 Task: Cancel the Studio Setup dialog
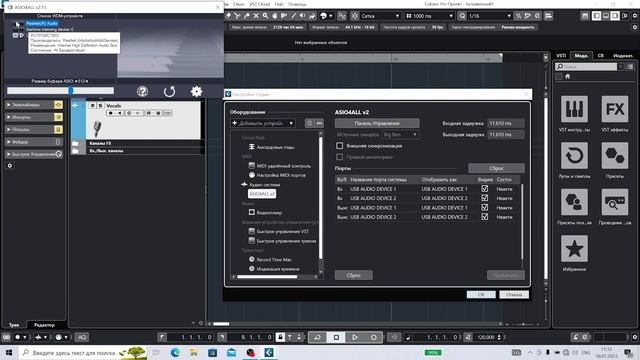point(514,294)
